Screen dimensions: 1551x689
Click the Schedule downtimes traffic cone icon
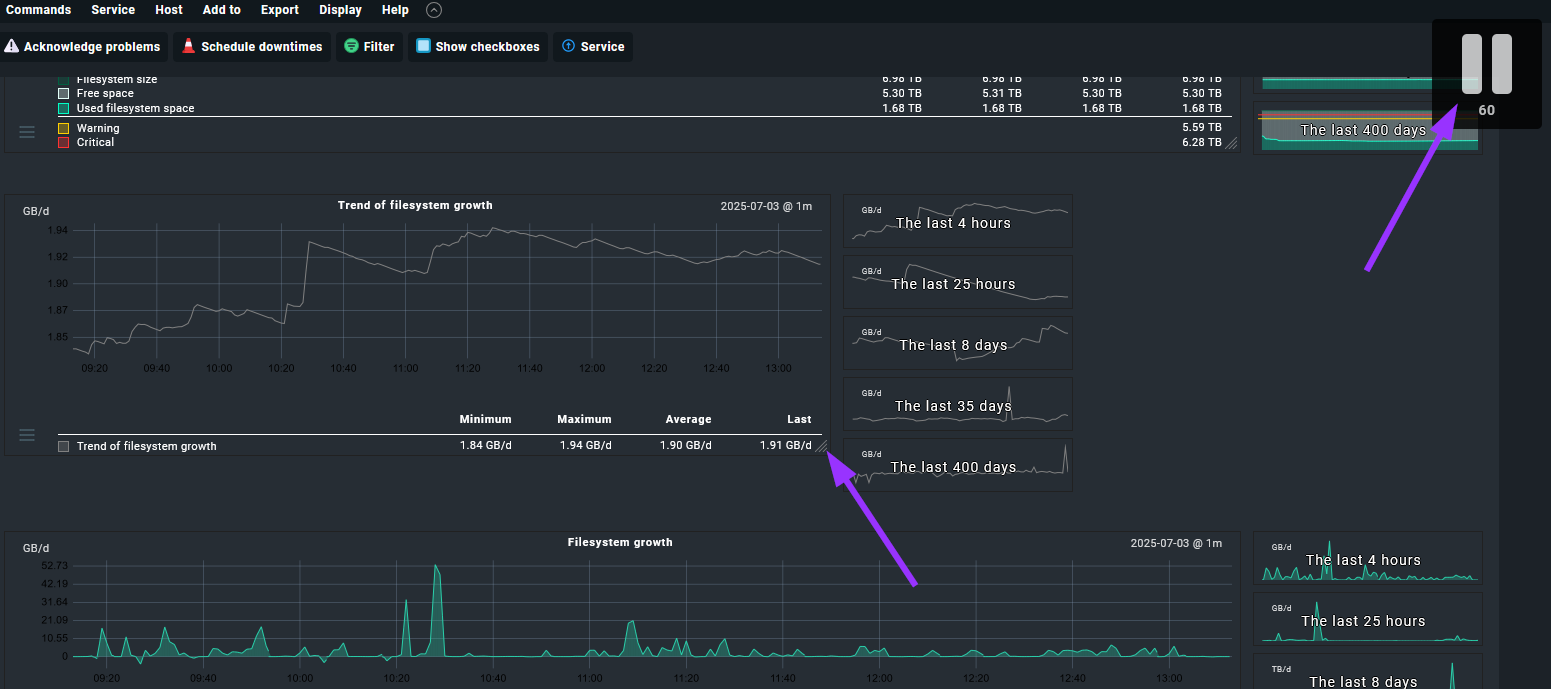point(189,47)
